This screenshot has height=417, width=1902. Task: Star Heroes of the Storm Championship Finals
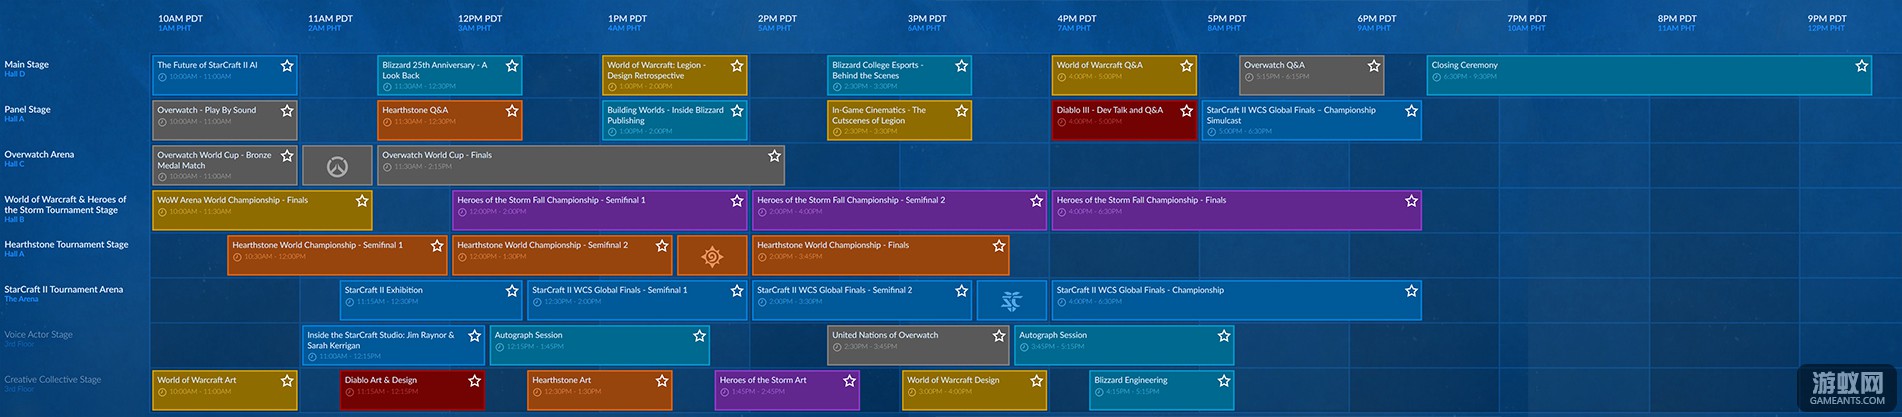pyautogui.click(x=1412, y=201)
